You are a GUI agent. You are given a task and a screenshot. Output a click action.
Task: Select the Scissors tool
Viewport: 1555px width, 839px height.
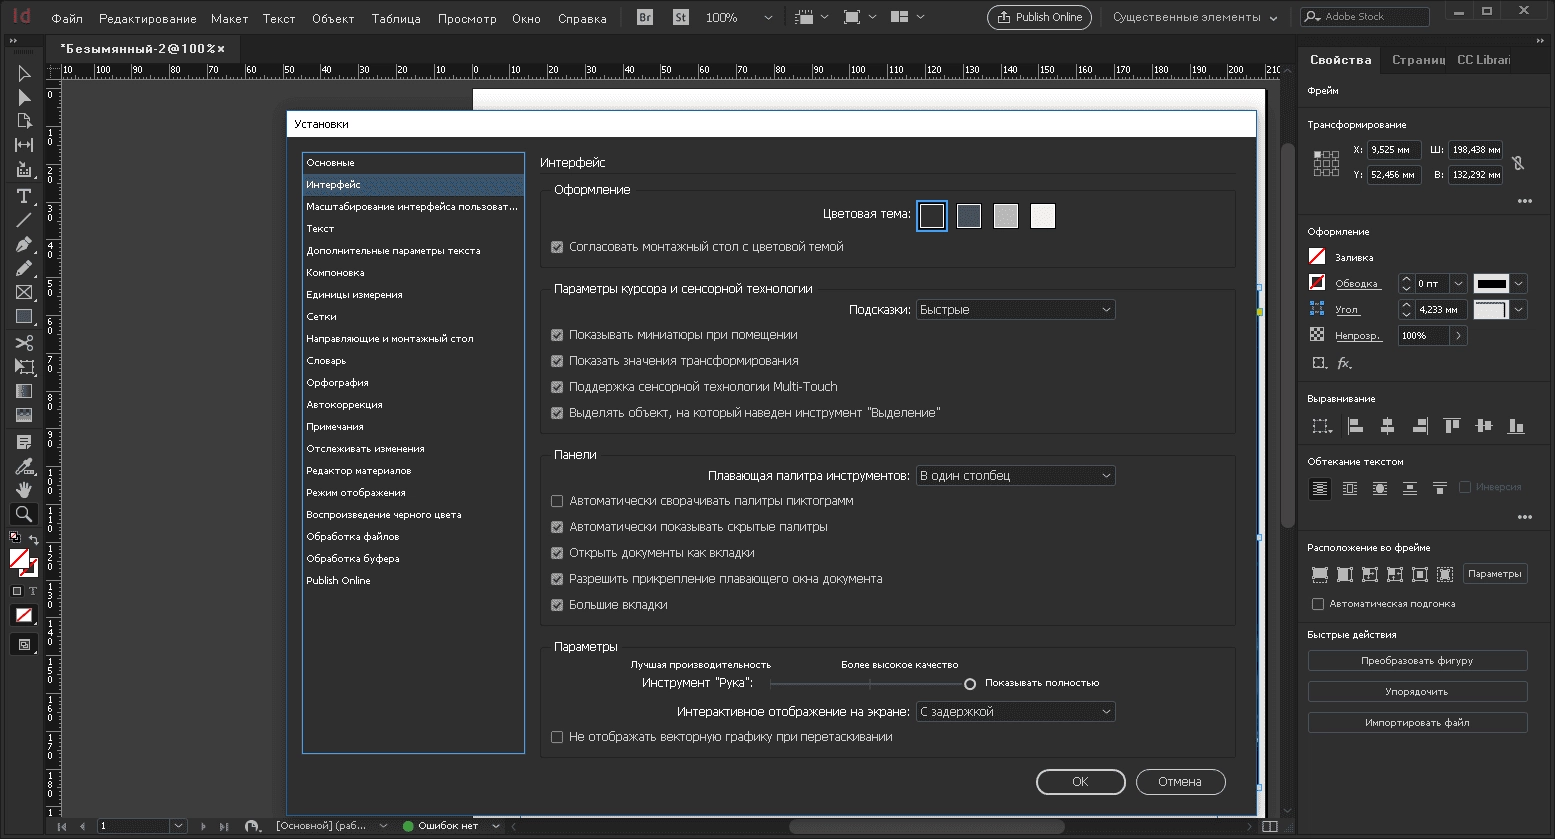click(x=24, y=343)
